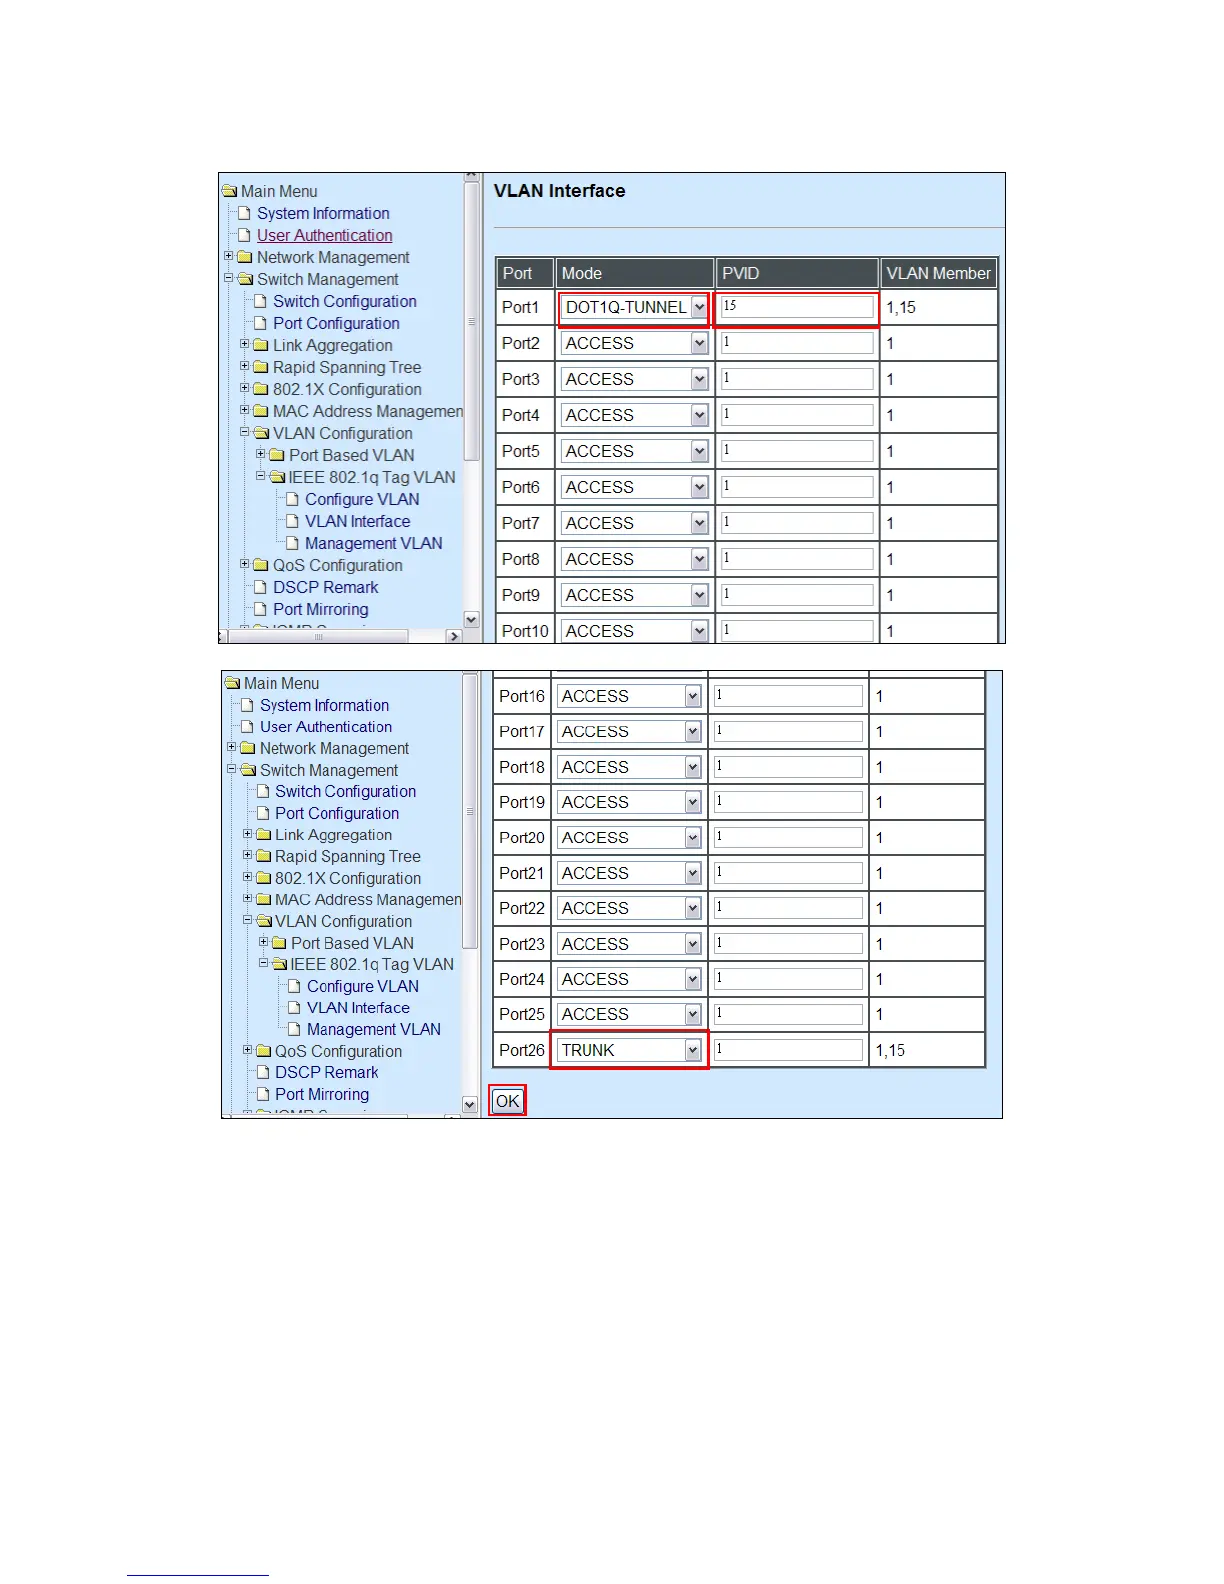Collapse IEEE 802.1q Tag VLAN node, top screenshot
This screenshot has width=1224, height=1584.
(261, 476)
